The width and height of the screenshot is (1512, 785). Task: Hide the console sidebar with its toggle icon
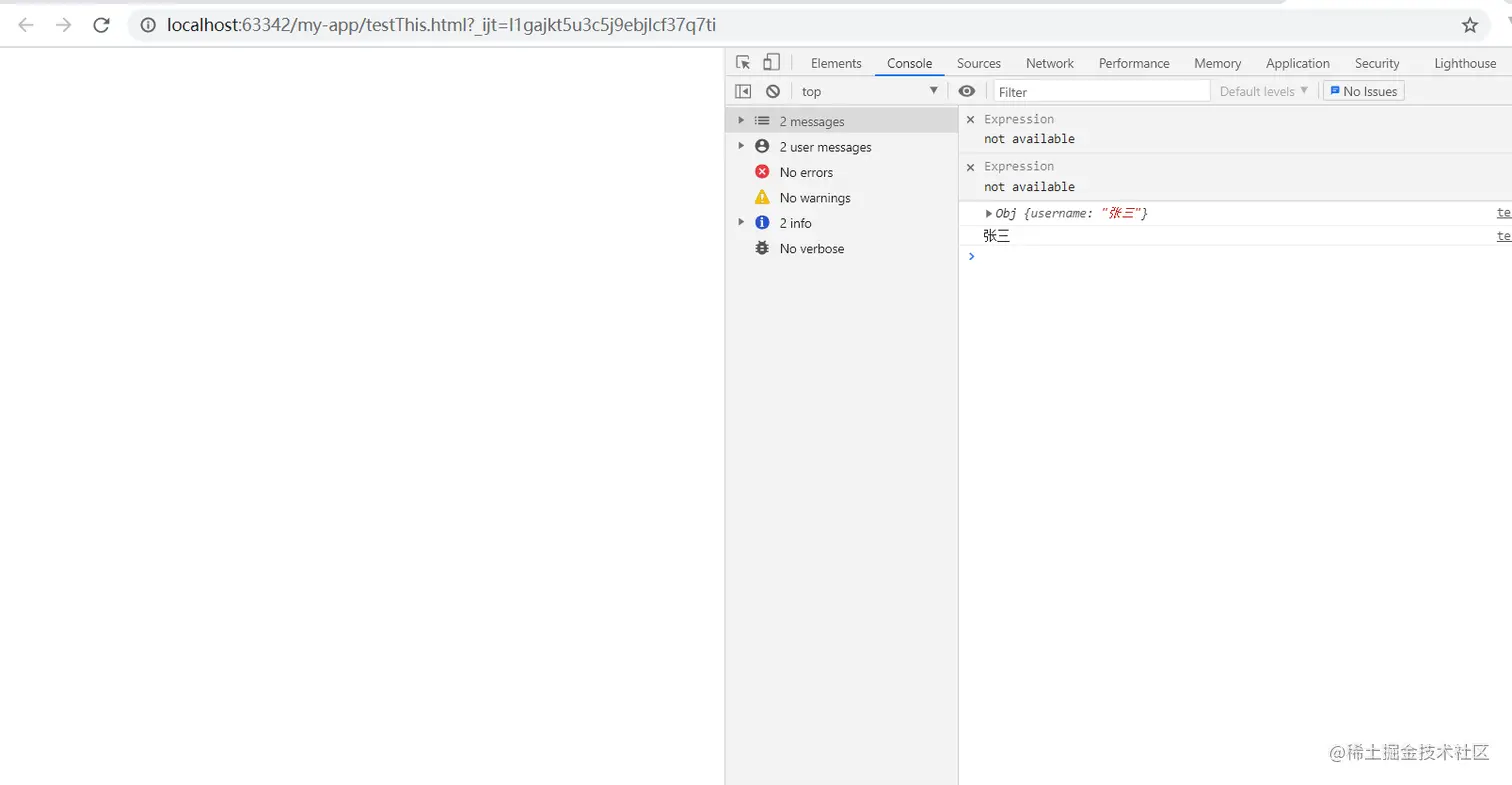click(x=743, y=91)
